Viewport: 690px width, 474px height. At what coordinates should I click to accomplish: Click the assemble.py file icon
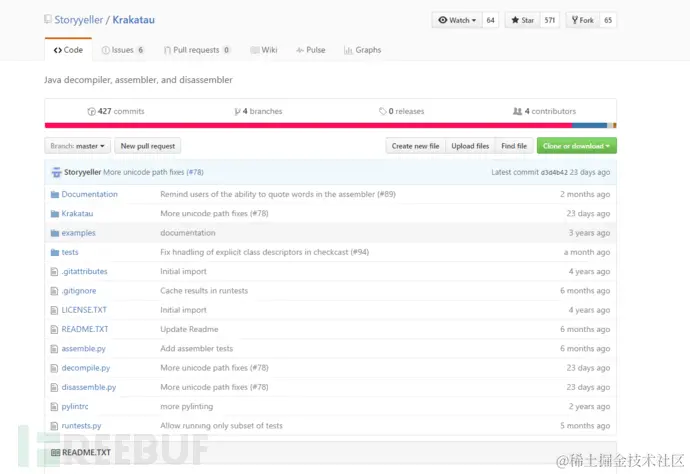[x=54, y=349]
